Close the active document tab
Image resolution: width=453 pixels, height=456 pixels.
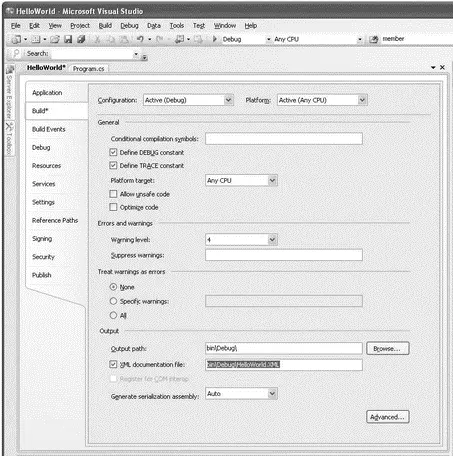point(442,67)
